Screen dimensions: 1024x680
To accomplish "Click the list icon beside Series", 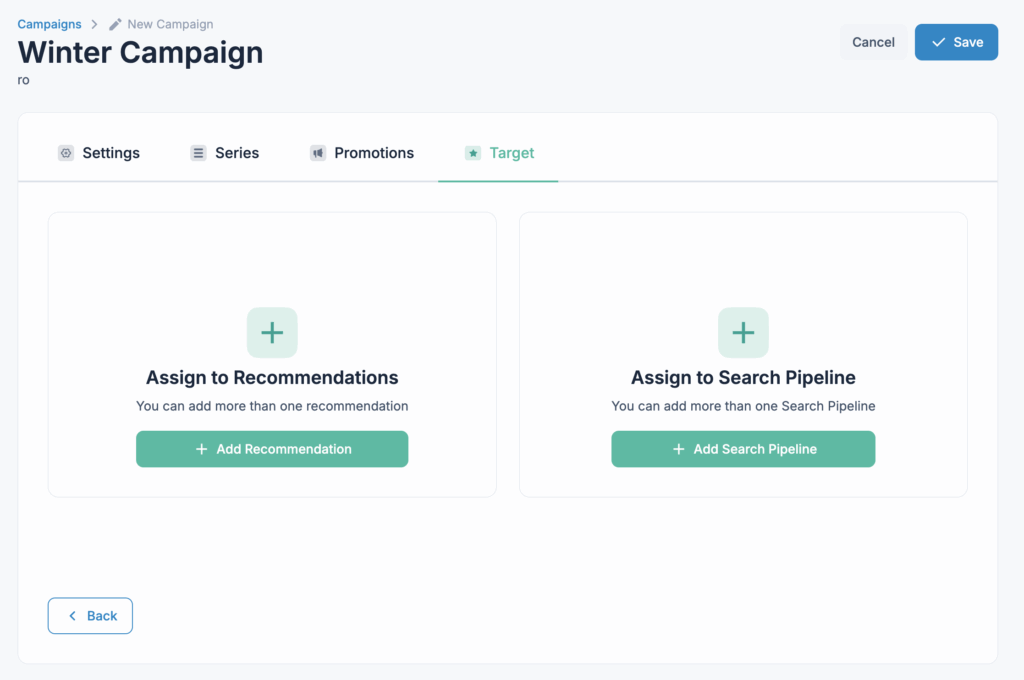I will 199,153.
